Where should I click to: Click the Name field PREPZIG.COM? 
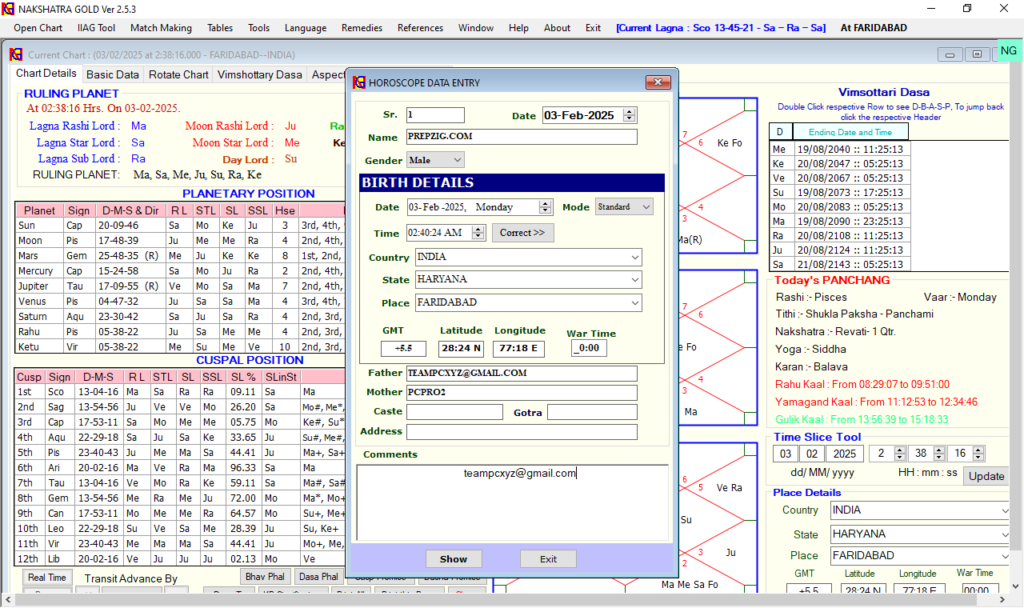click(522, 136)
